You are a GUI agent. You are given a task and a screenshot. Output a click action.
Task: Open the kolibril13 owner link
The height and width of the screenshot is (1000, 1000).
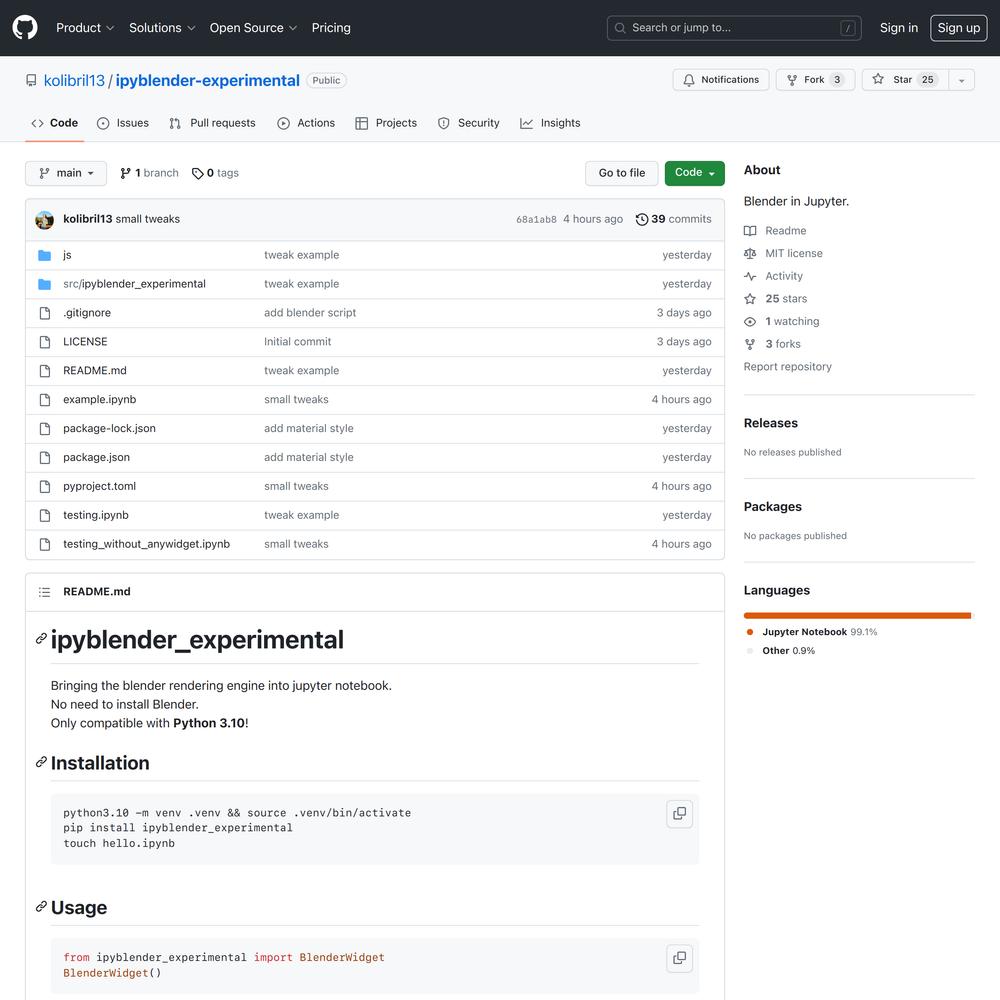click(74, 80)
